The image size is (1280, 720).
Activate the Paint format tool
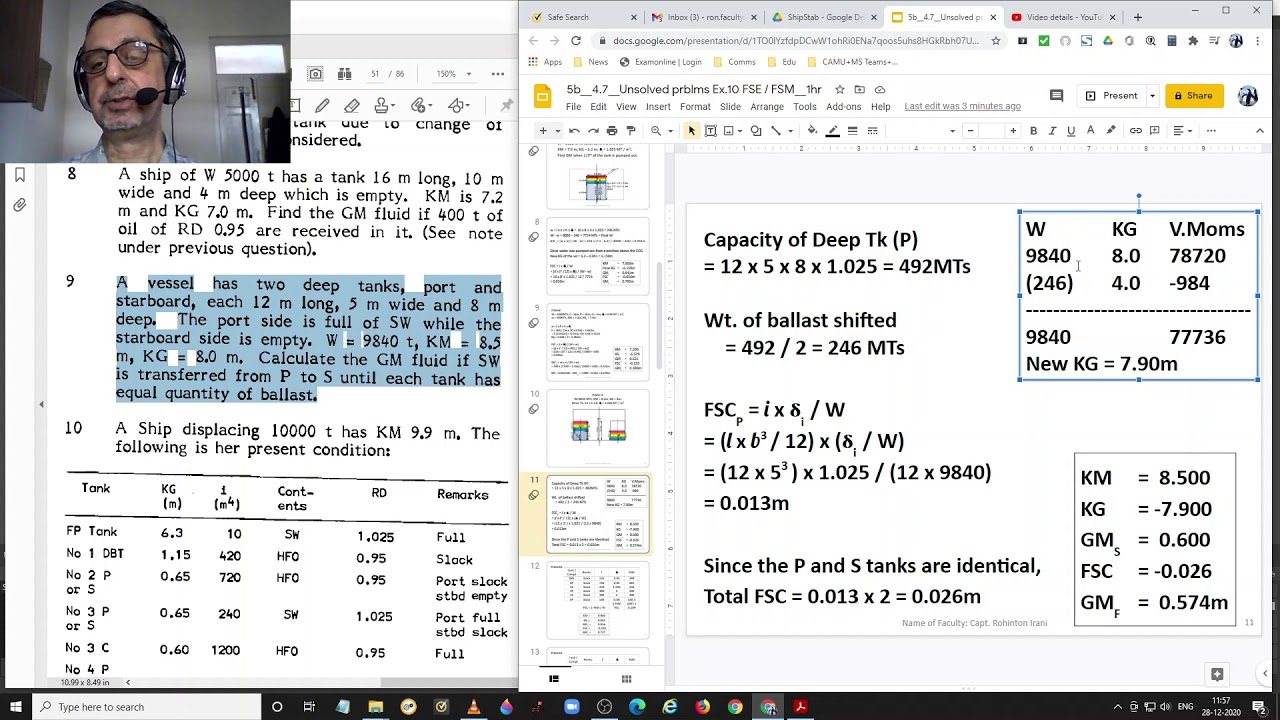630,131
